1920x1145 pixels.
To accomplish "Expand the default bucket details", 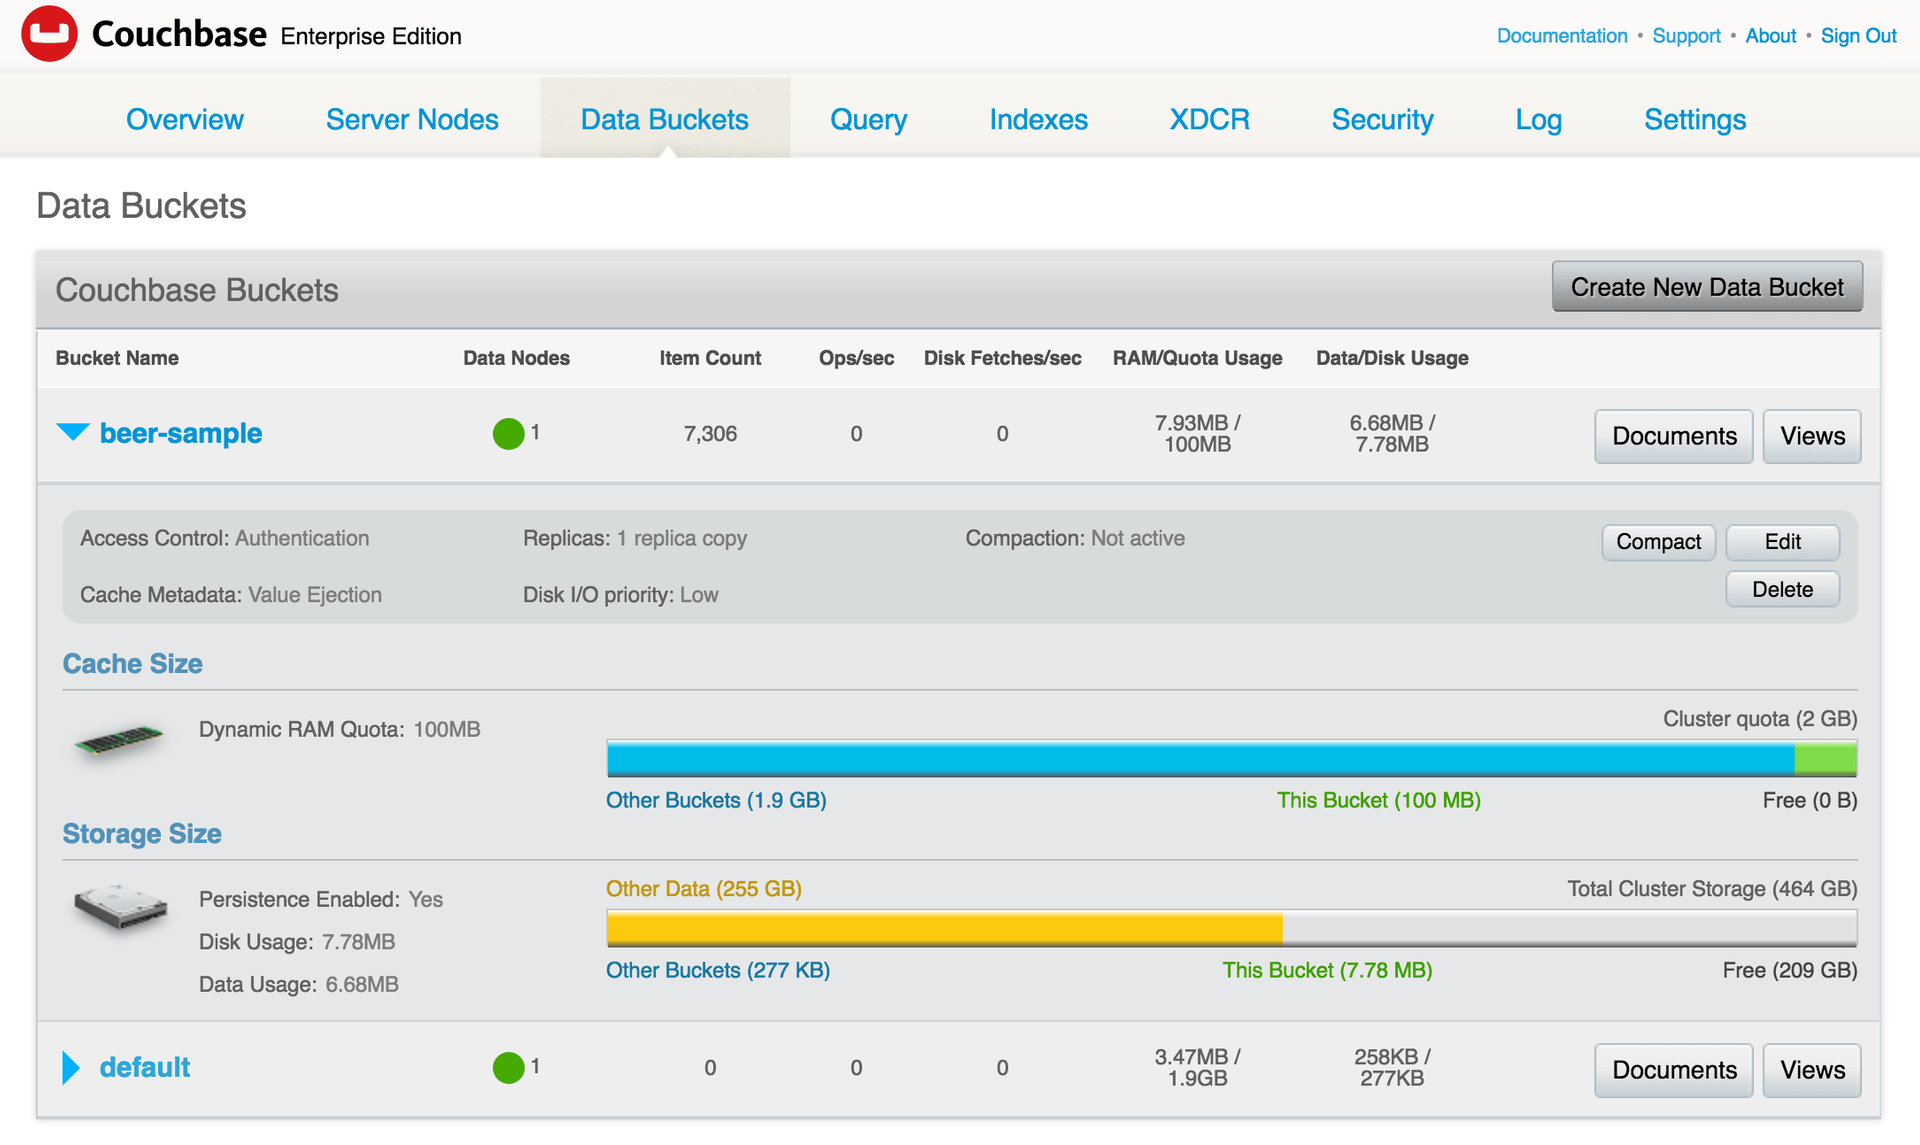I will click(70, 1067).
